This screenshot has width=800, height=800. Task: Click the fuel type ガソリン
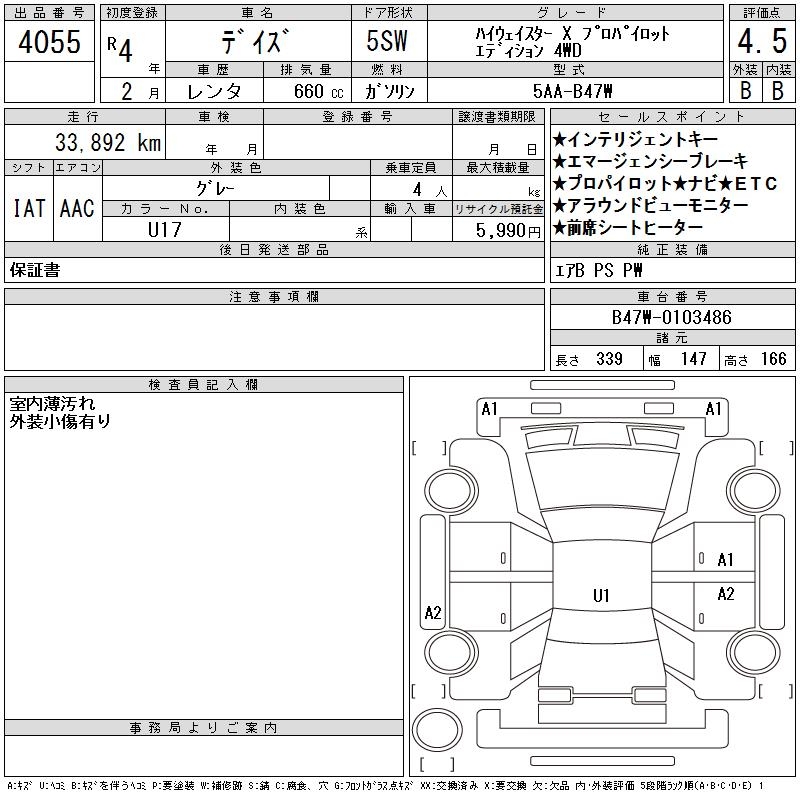click(389, 91)
